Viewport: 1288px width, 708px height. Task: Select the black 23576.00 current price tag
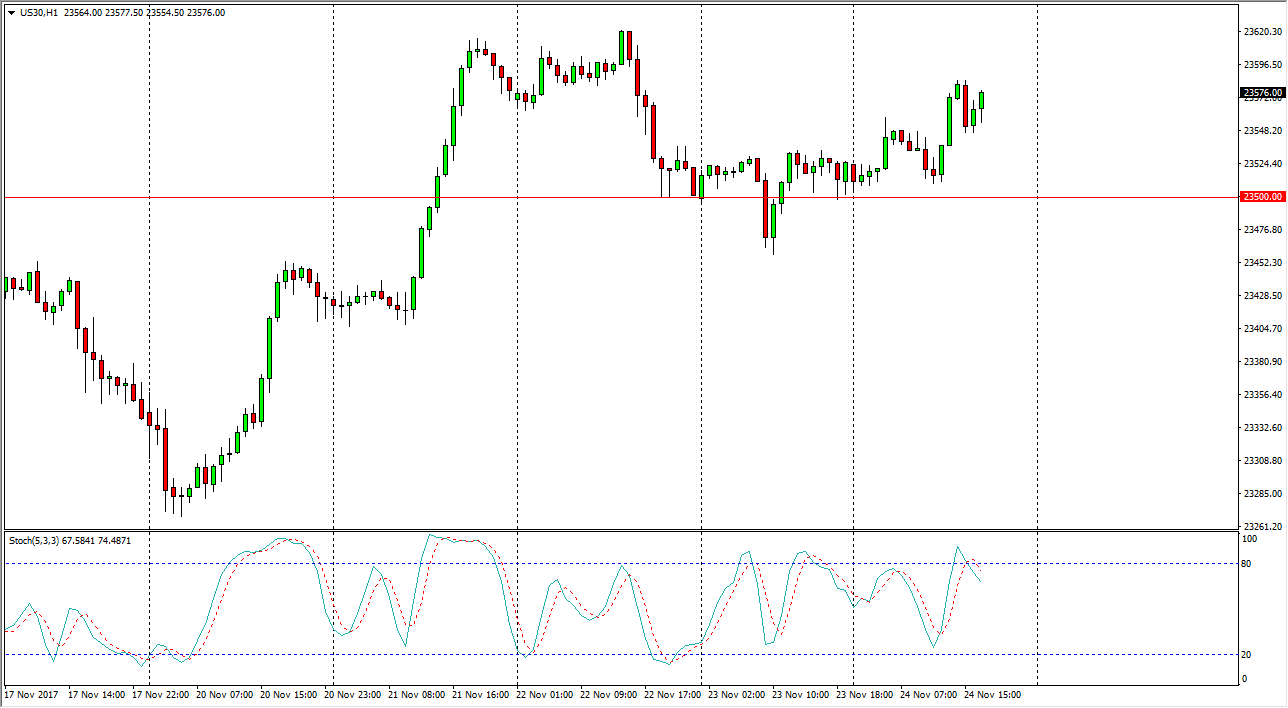(x=1263, y=93)
